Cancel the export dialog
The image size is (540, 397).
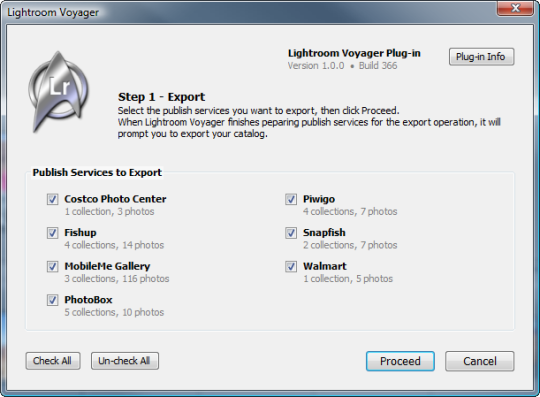479,361
